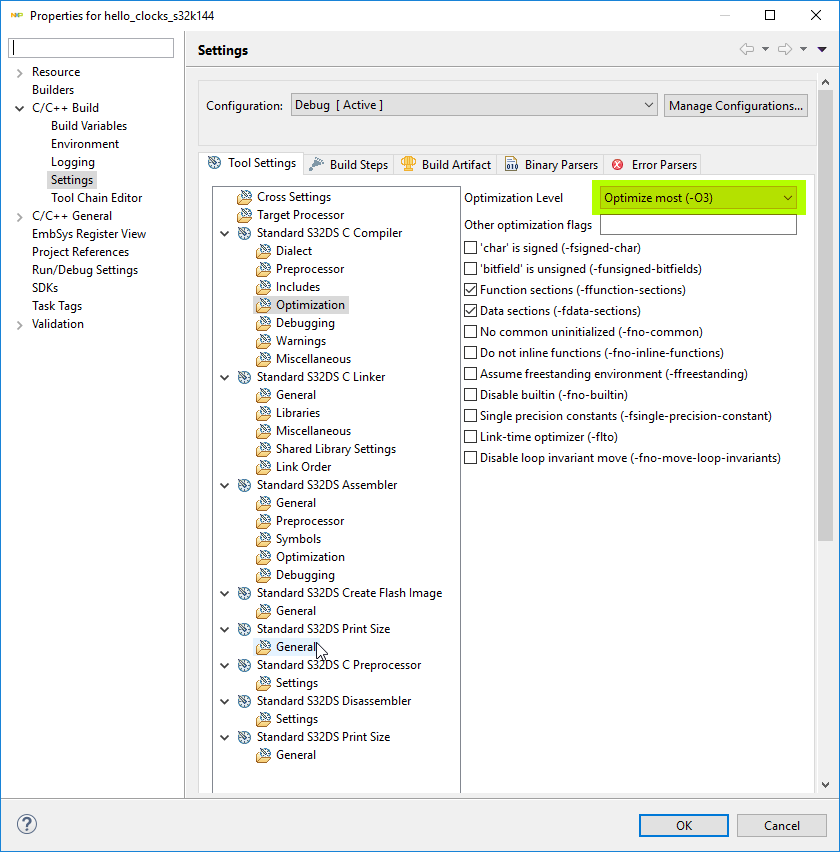840x852 pixels.
Task: Enable Assume freestanding environment checkbox
Action: (x=471, y=374)
